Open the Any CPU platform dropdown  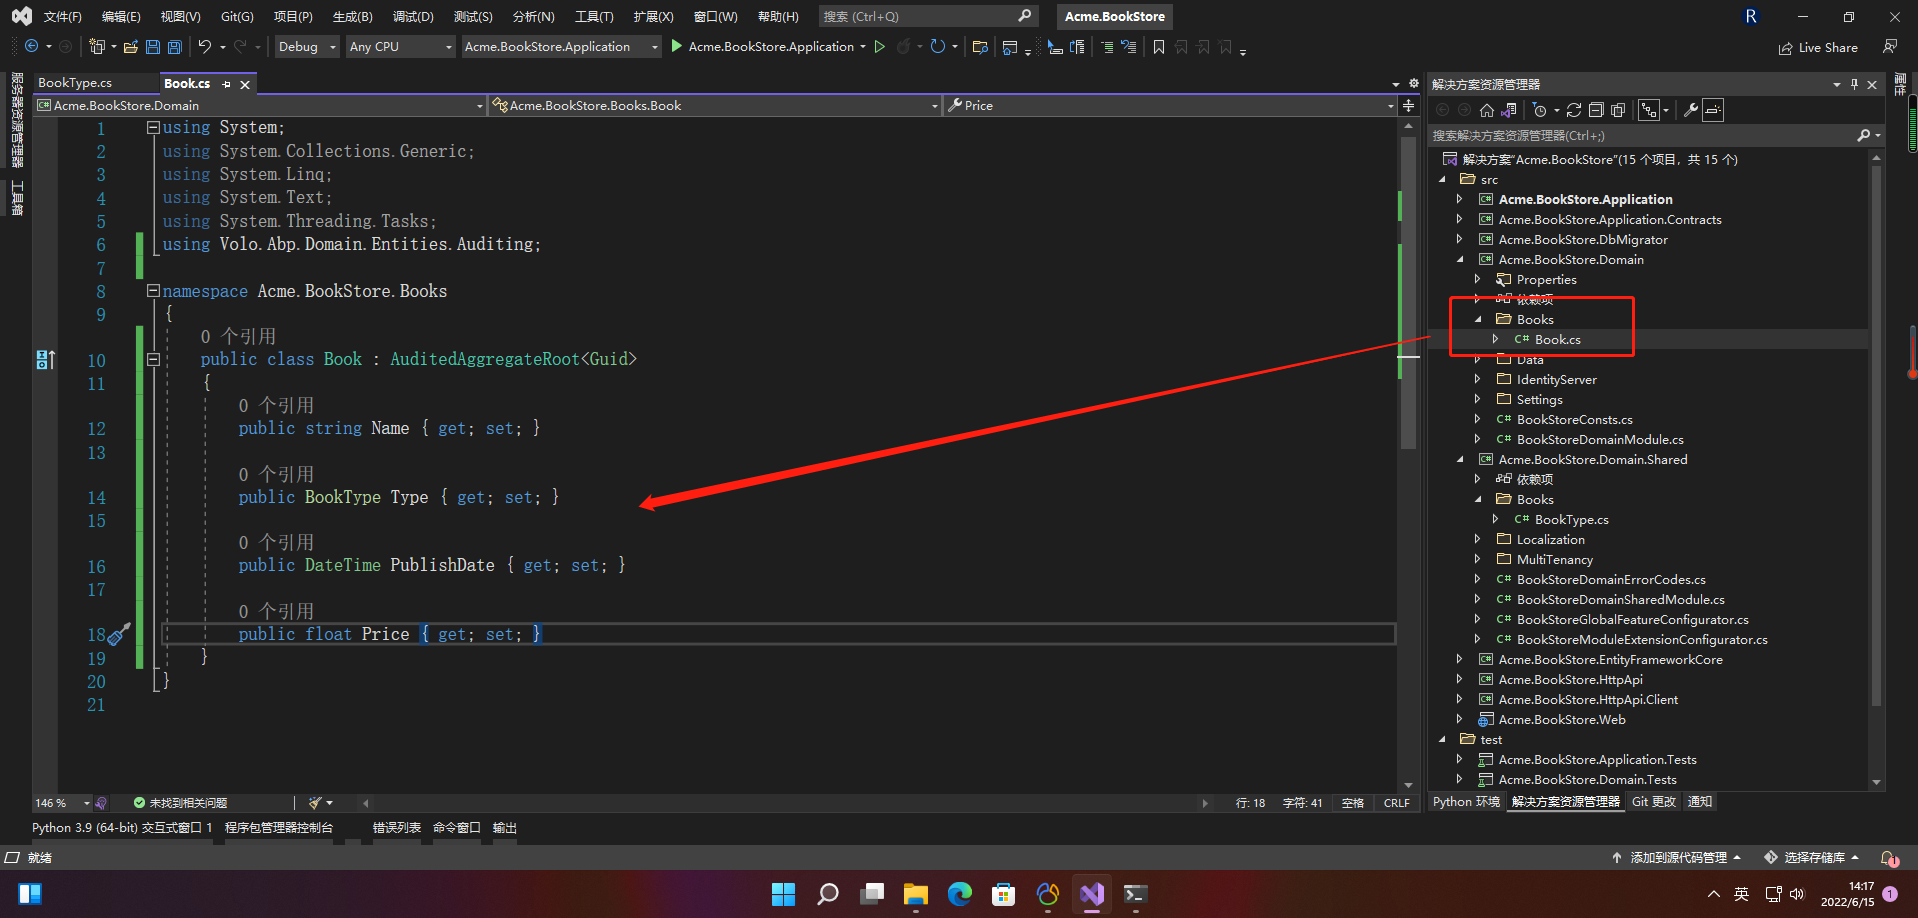point(400,47)
